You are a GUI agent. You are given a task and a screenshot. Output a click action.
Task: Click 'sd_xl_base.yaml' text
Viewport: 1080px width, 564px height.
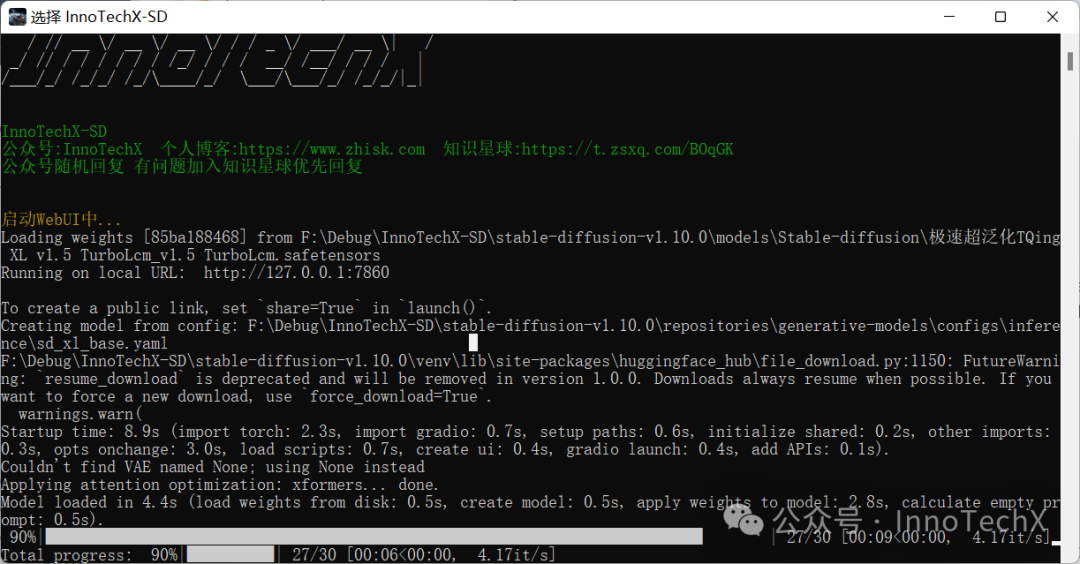pos(101,344)
